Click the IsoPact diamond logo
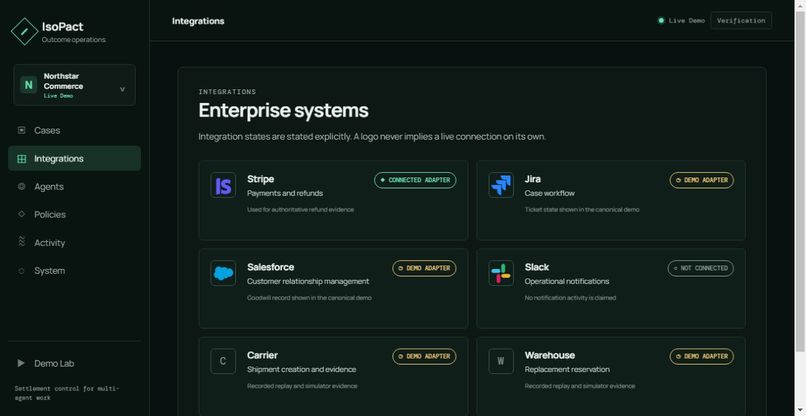The width and height of the screenshot is (806, 416). (x=24, y=31)
